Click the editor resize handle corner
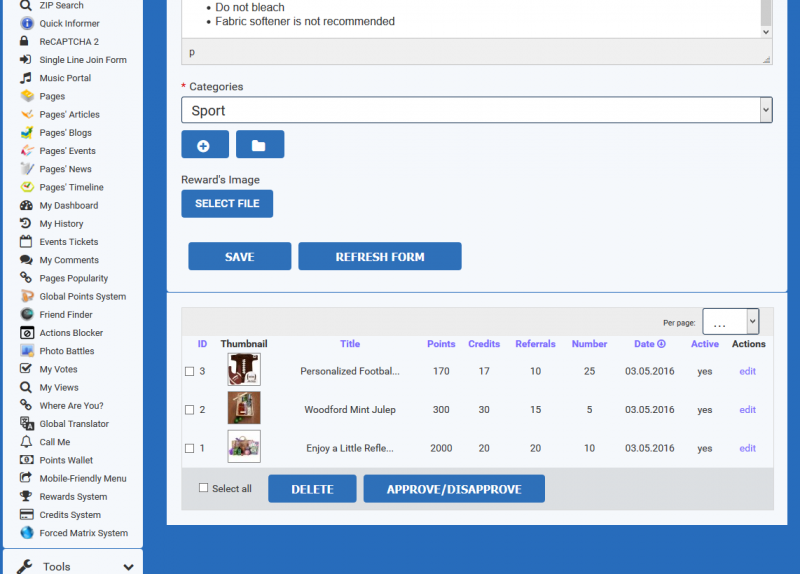800x574 pixels. pos(766,59)
